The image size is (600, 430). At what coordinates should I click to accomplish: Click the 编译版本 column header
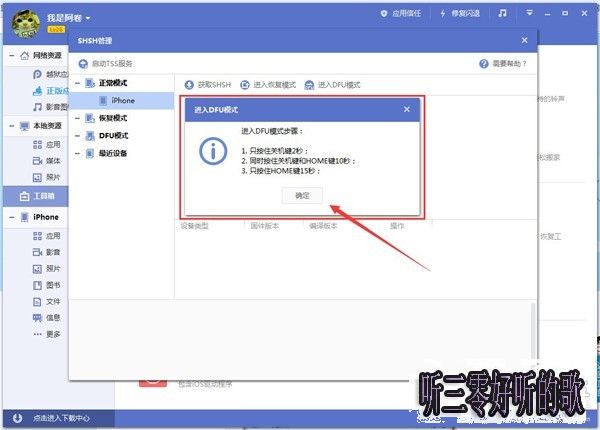click(323, 226)
